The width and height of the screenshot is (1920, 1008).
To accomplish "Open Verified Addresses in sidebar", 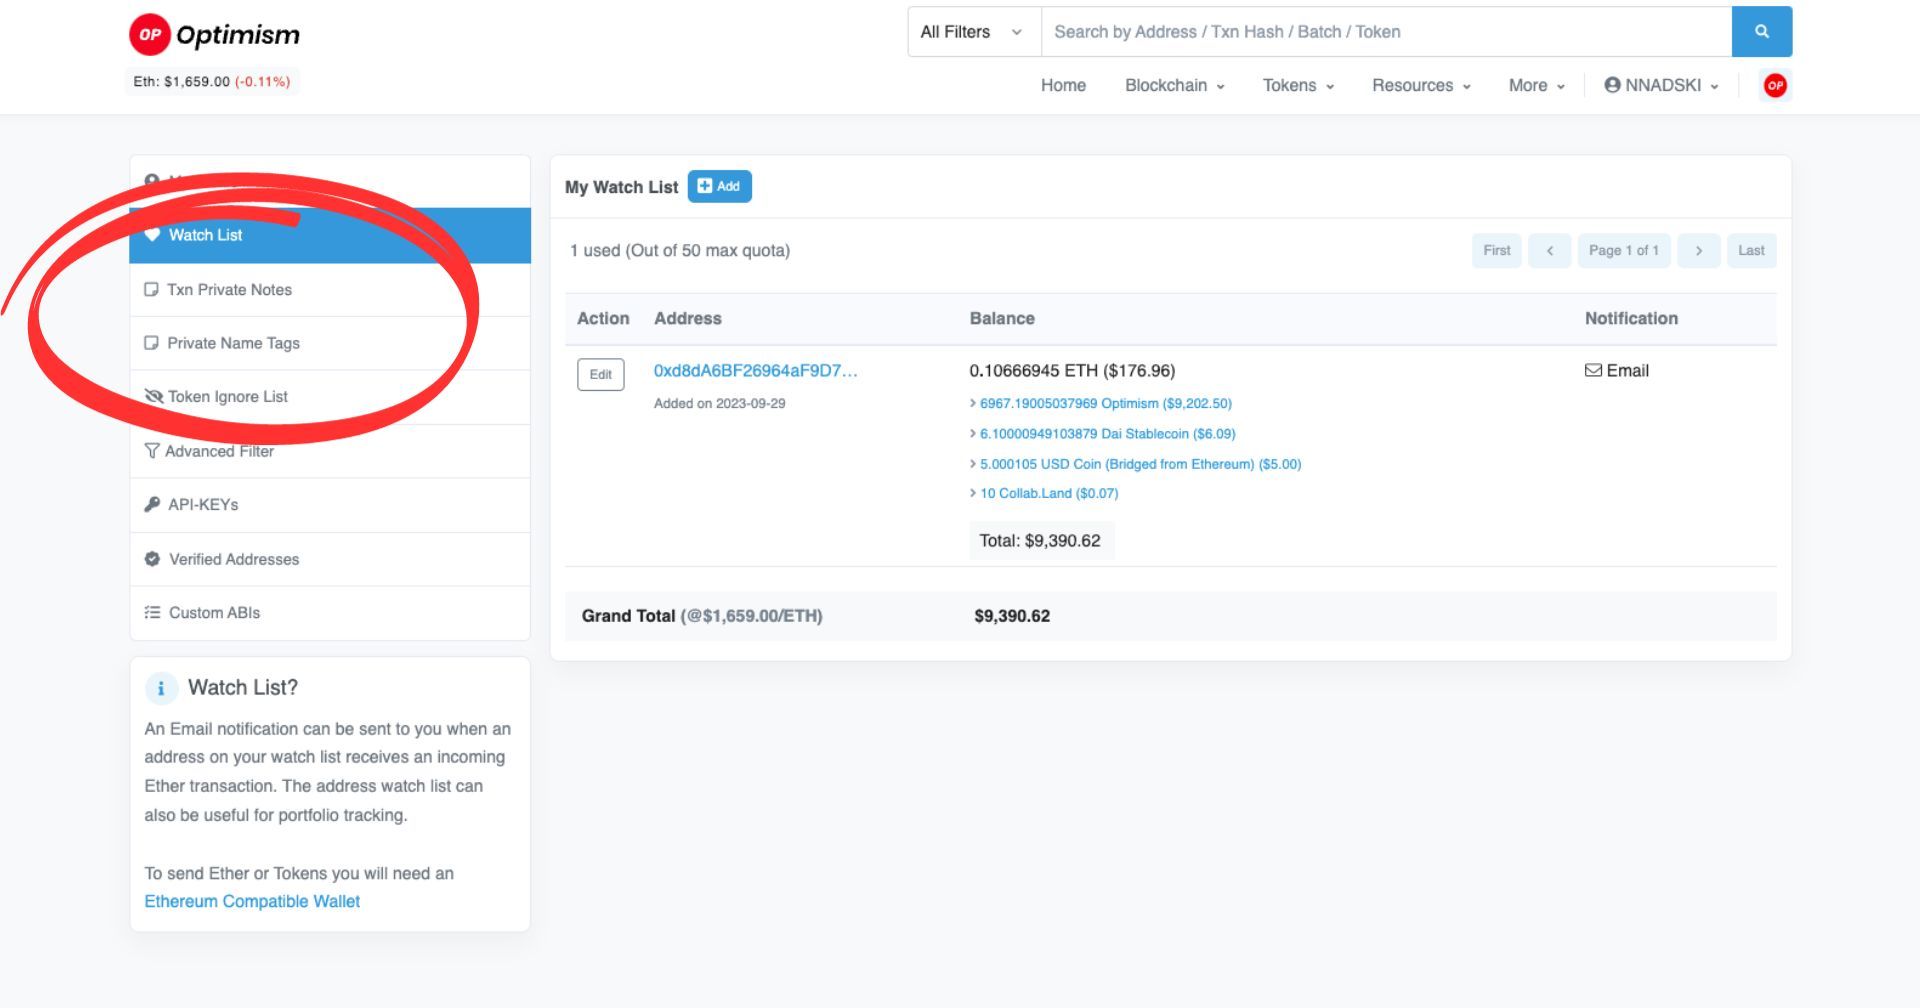I will coord(330,559).
